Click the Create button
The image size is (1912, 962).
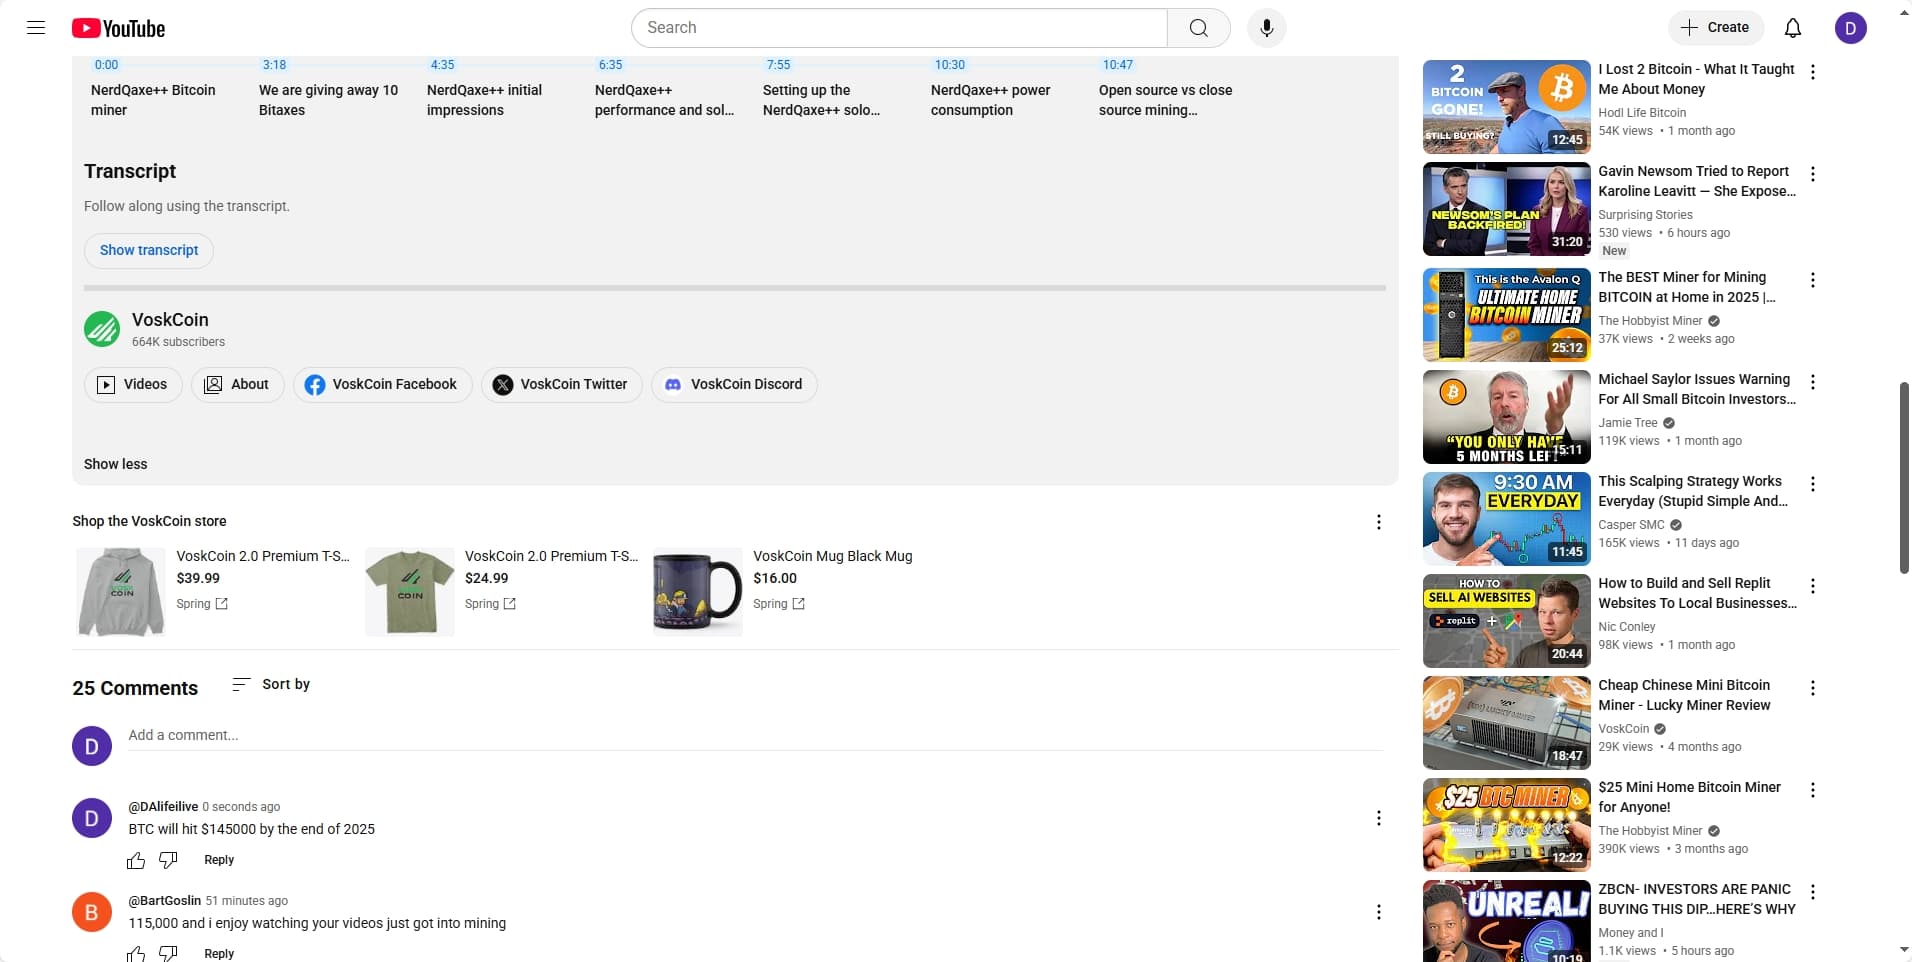(1715, 28)
